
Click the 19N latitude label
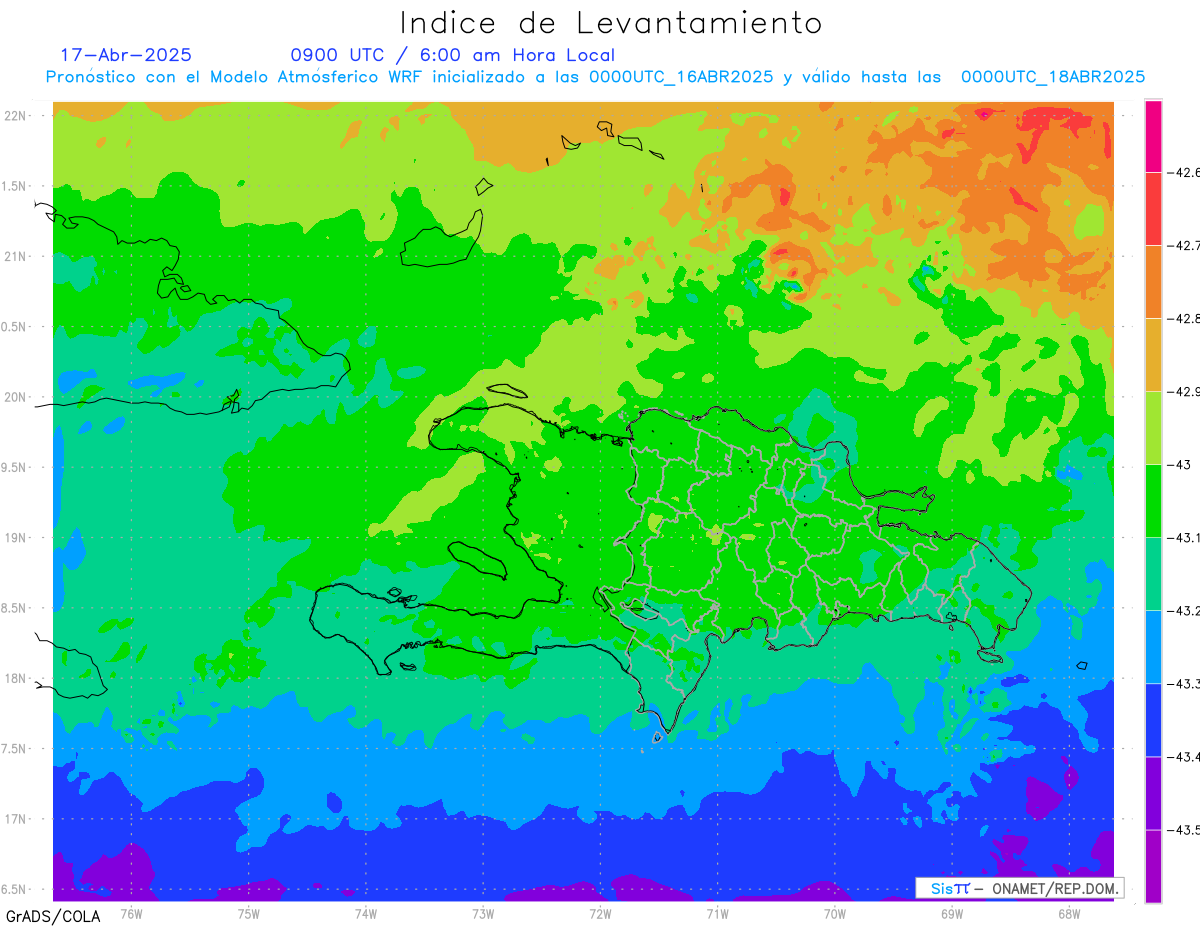click(x=16, y=538)
